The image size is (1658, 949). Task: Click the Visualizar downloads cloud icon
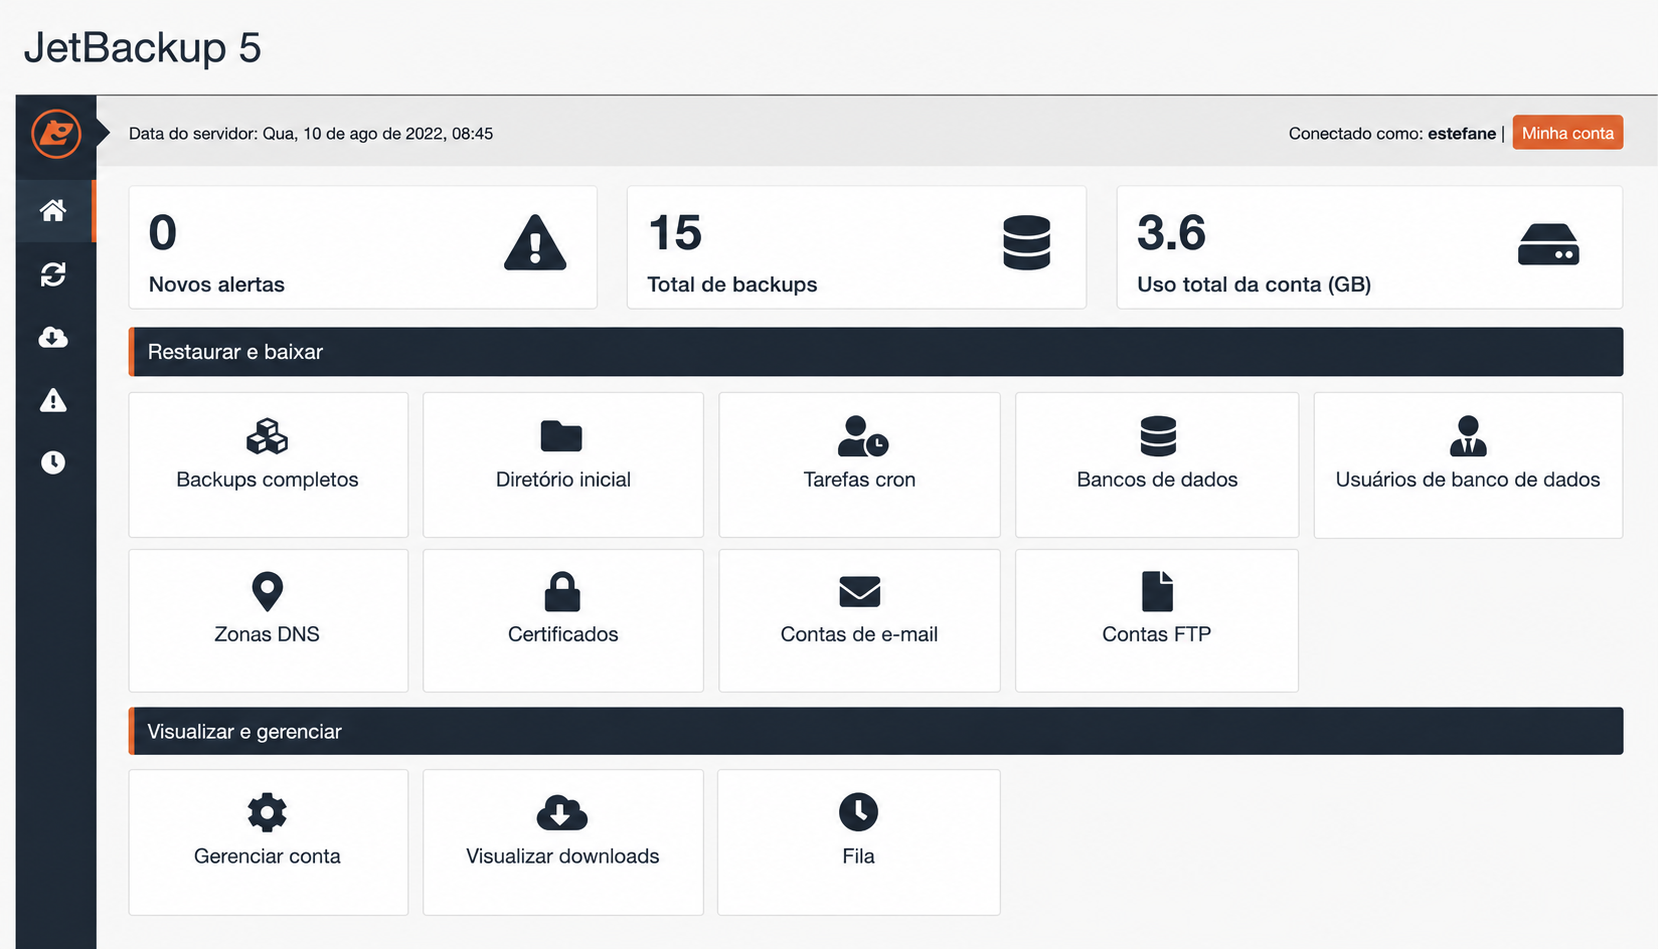(562, 812)
